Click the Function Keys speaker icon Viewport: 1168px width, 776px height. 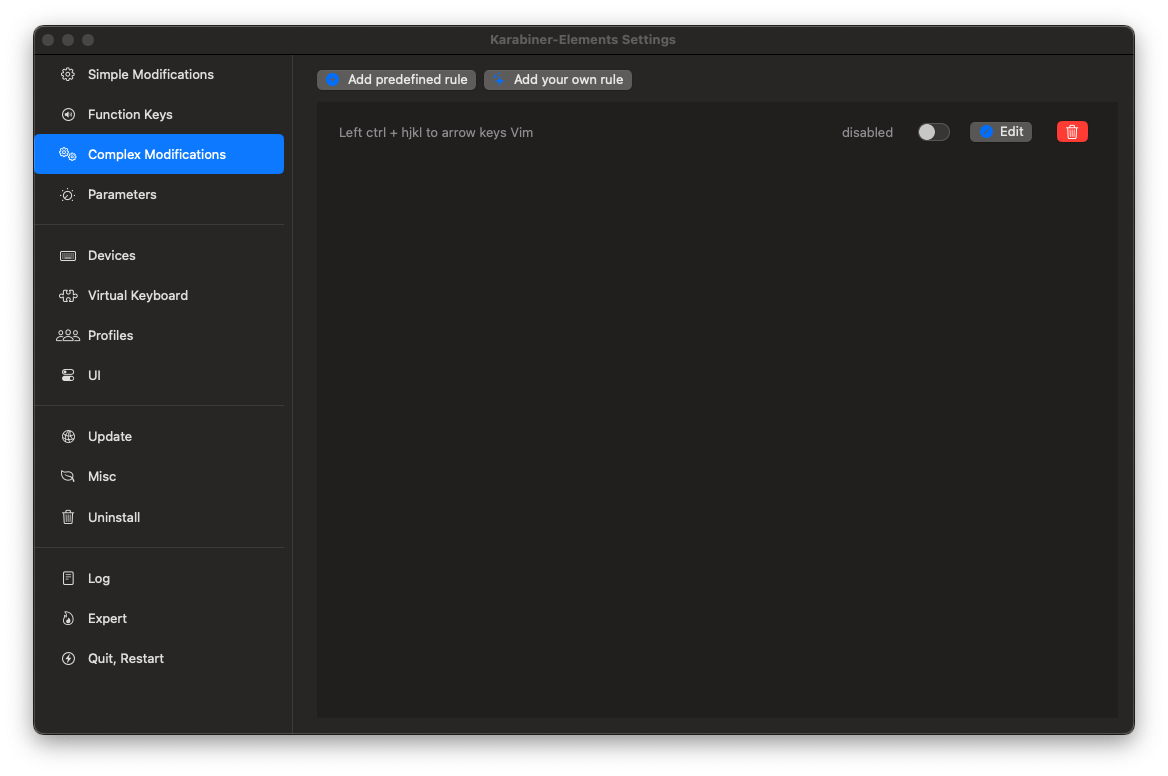tap(68, 115)
